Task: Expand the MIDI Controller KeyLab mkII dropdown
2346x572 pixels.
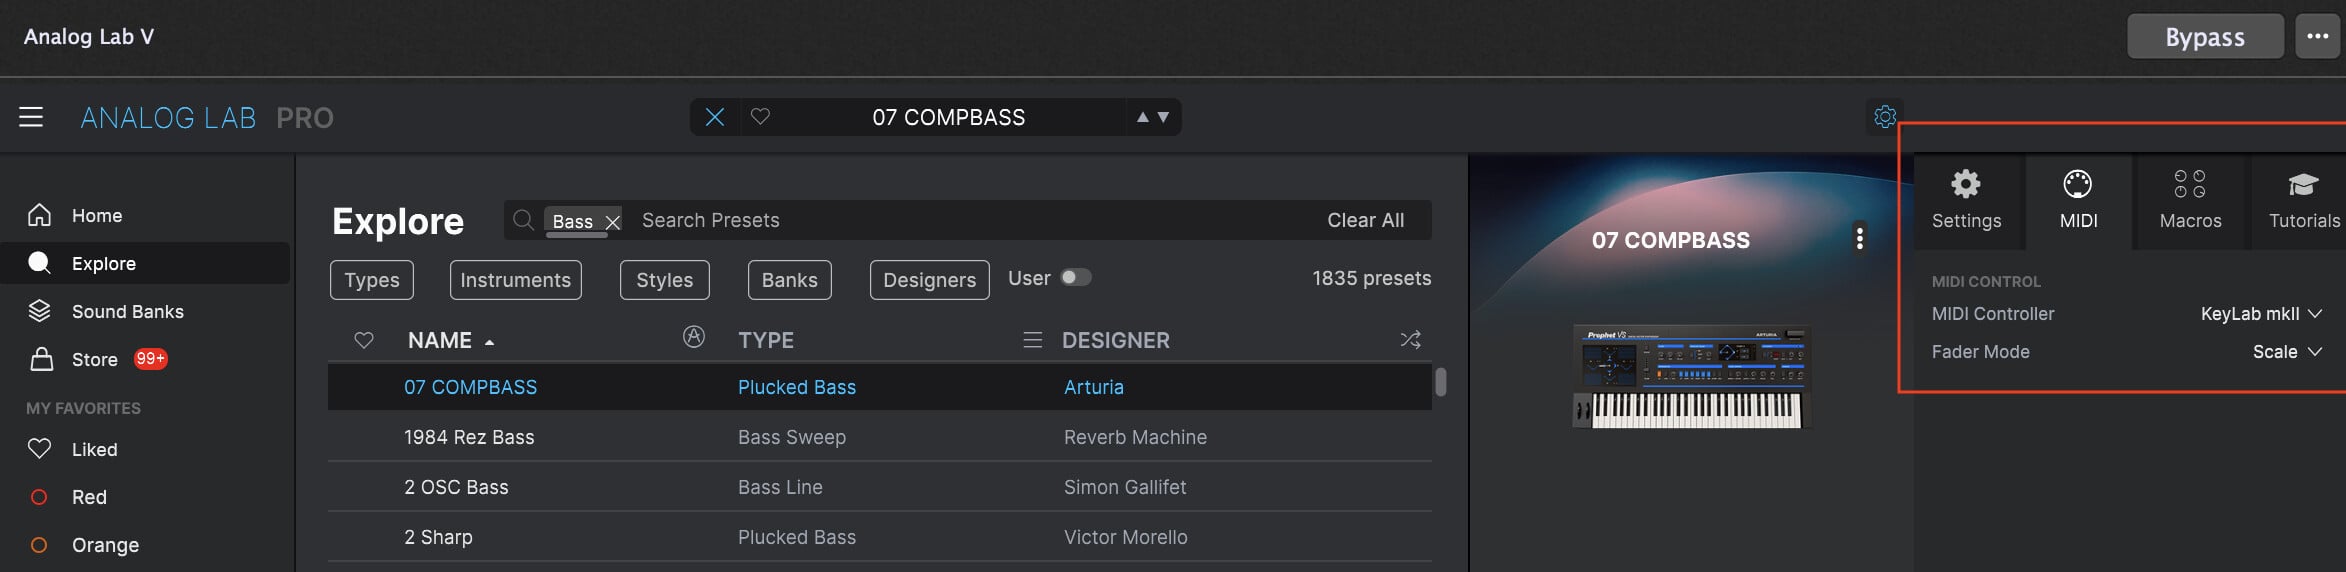Action: coord(2260,314)
